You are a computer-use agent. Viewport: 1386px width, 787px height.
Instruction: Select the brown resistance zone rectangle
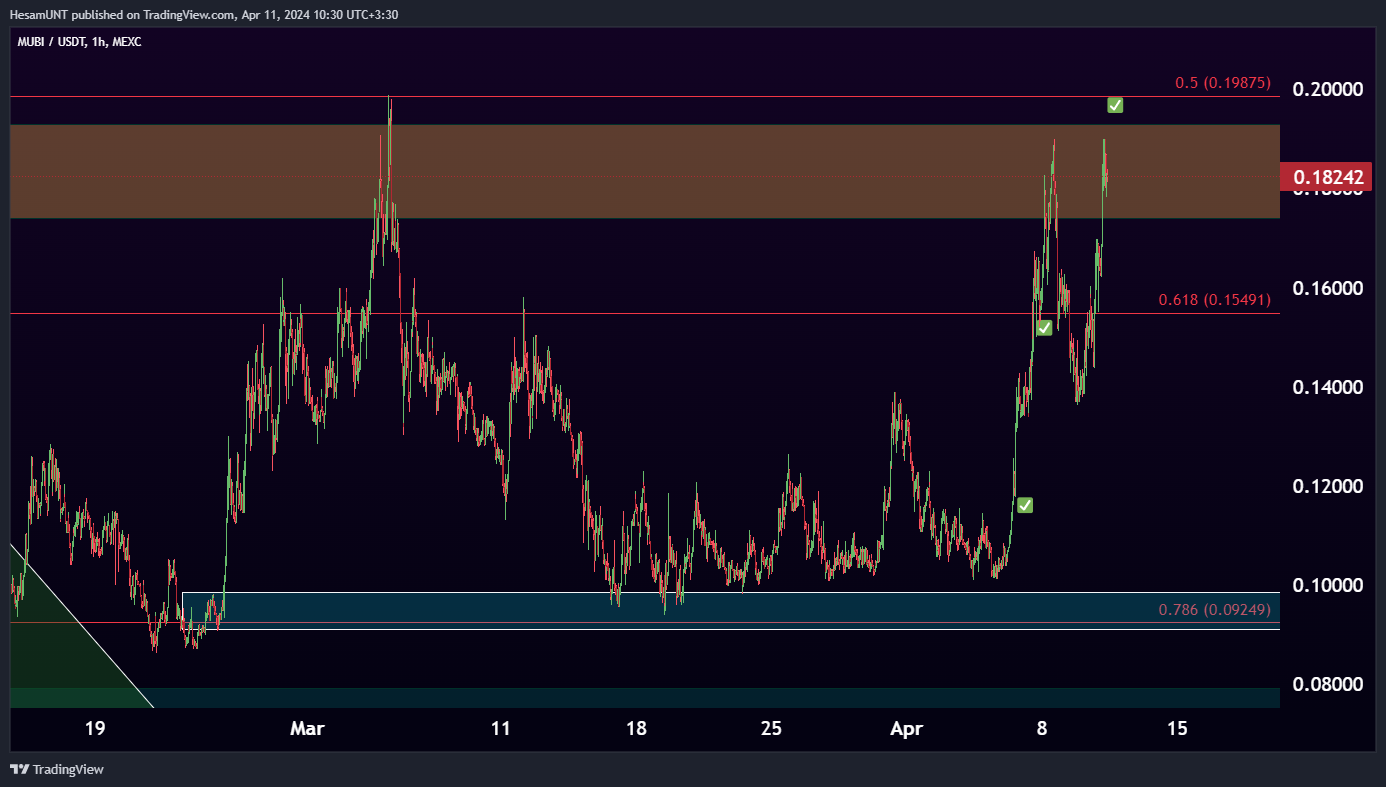coord(645,171)
